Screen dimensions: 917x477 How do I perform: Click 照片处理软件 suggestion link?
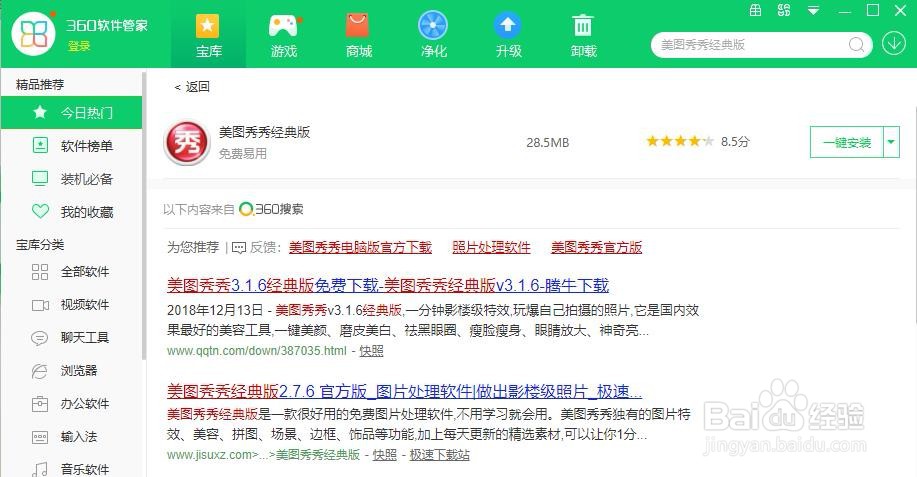click(x=491, y=247)
